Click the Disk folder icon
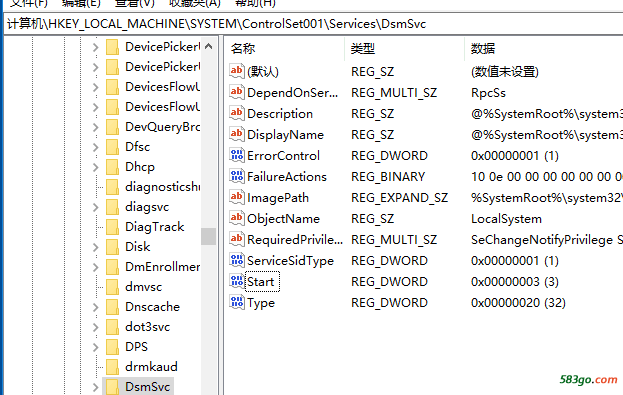Image resolution: width=623 pixels, height=395 pixels. click(x=112, y=247)
